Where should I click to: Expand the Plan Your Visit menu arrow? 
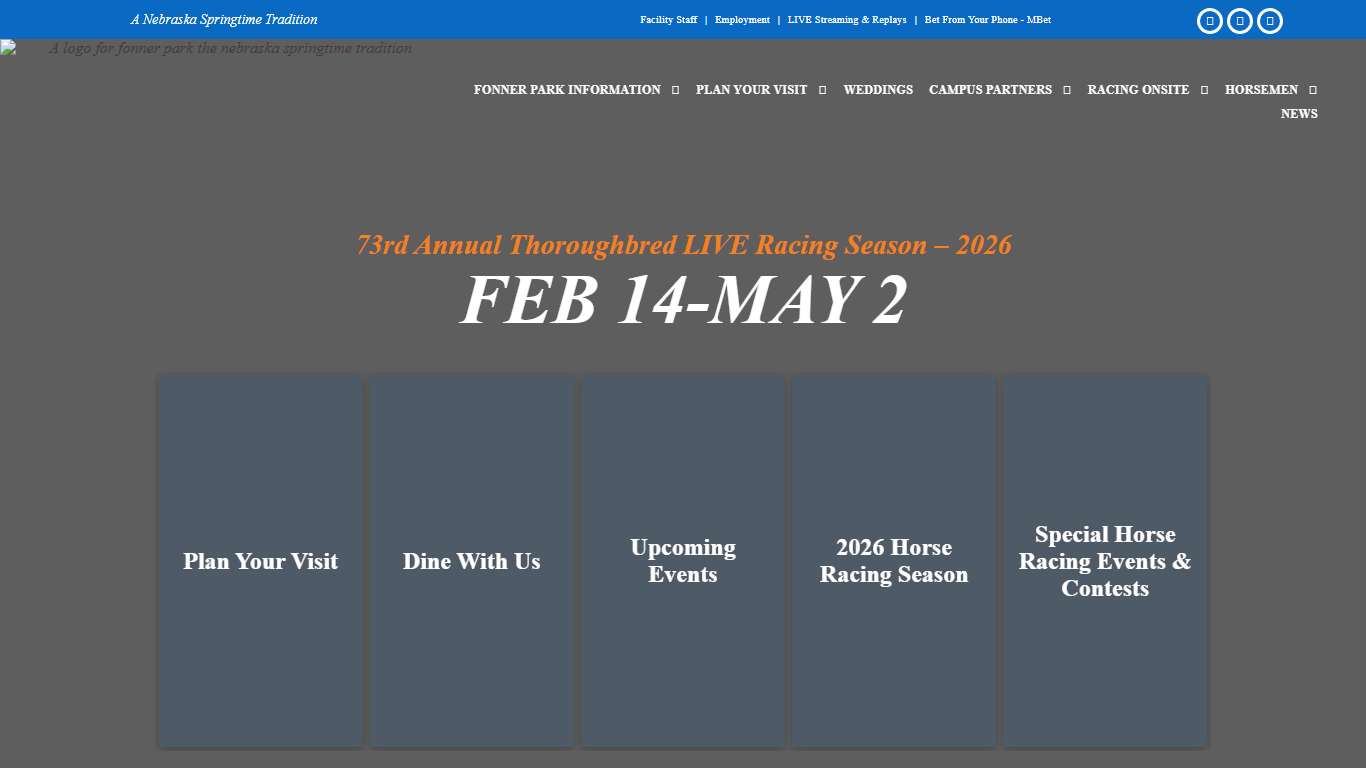(822, 90)
